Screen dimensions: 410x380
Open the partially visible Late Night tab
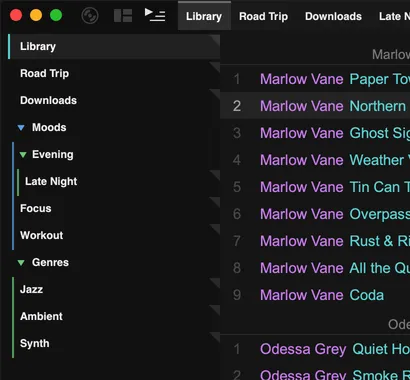coord(394,16)
